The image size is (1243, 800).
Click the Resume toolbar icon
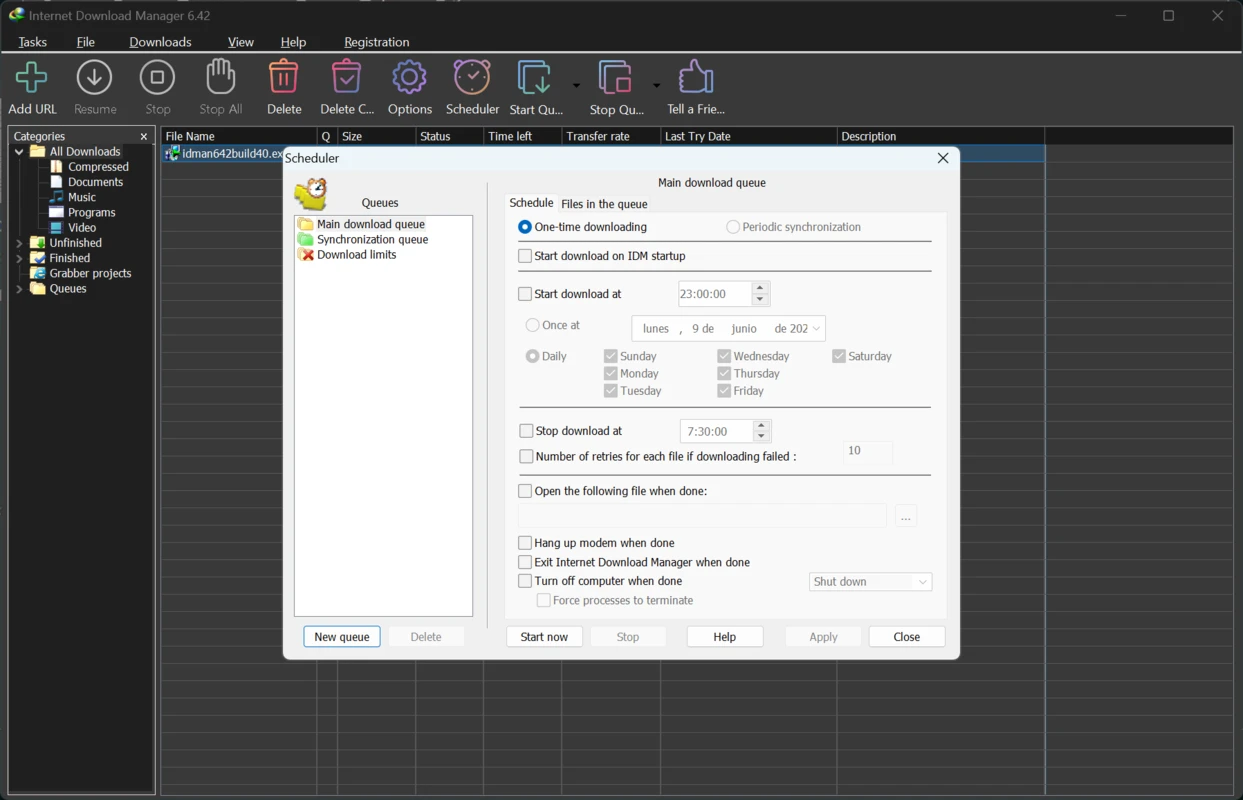(x=95, y=77)
